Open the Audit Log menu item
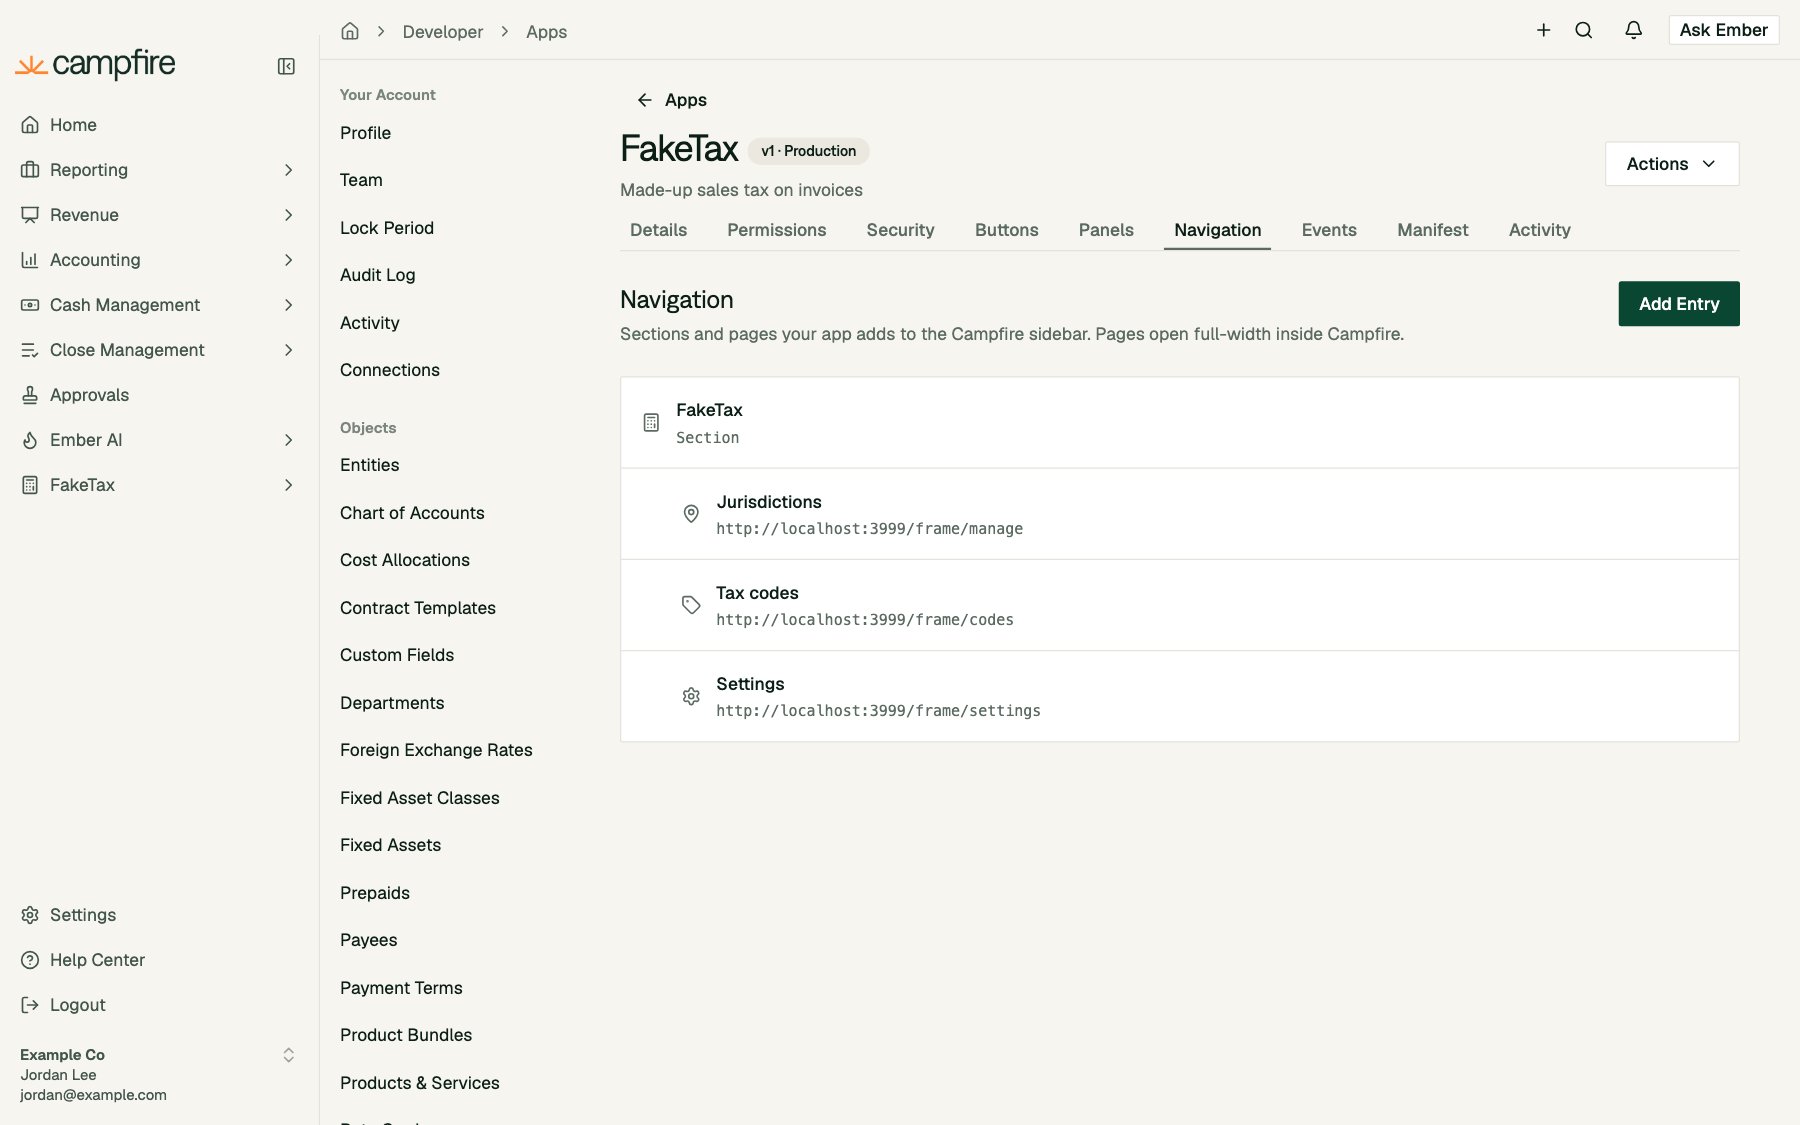The width and height of the screenshot is (1800, 1125). (x=377, y=275)
